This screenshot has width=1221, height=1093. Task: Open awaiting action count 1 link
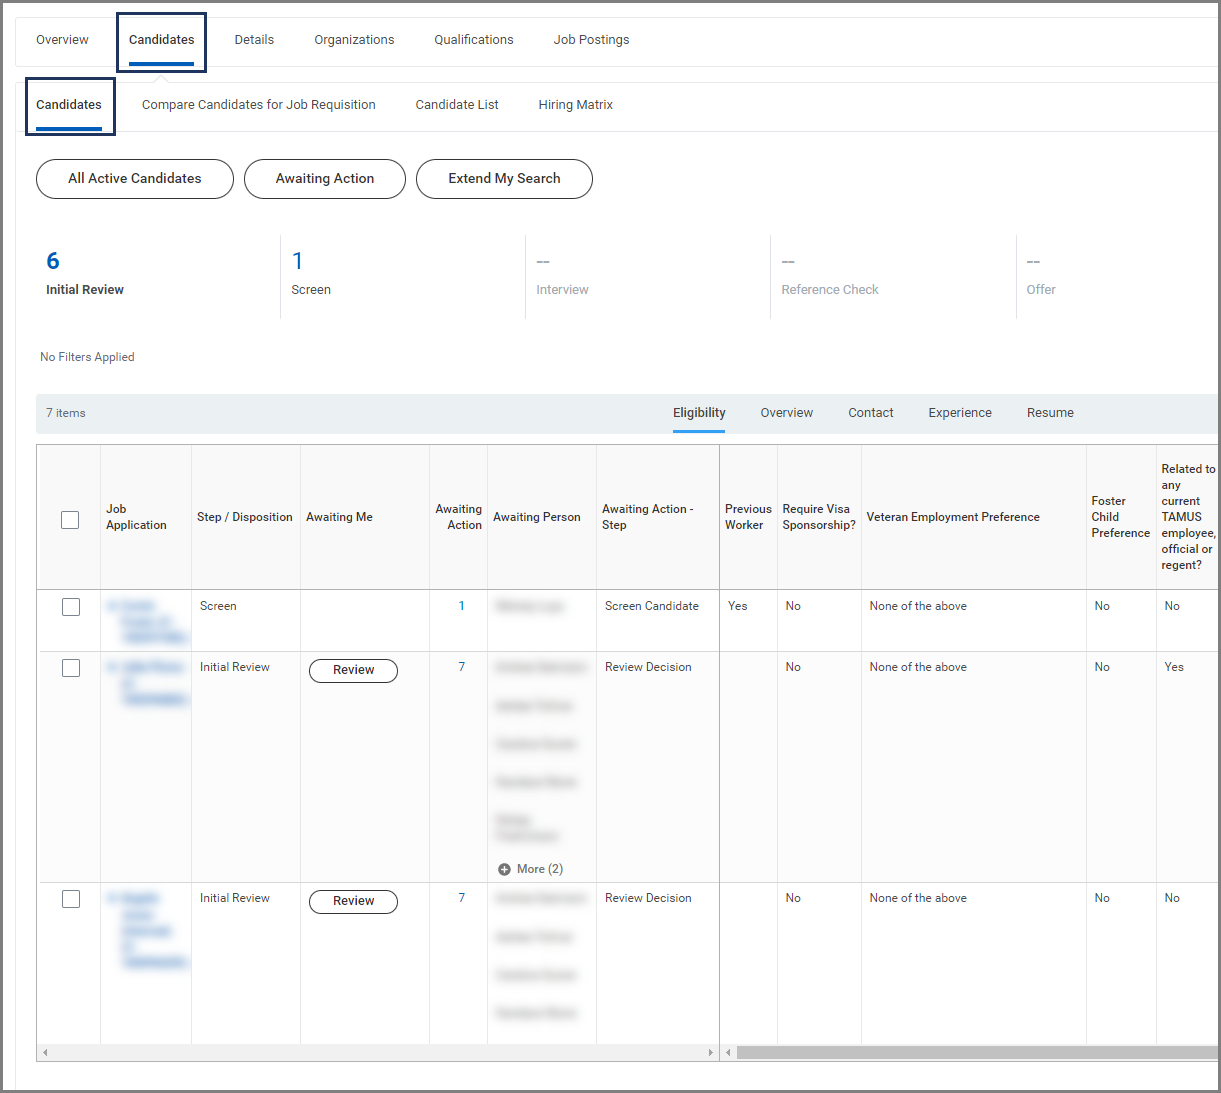(x=461, y=606)
